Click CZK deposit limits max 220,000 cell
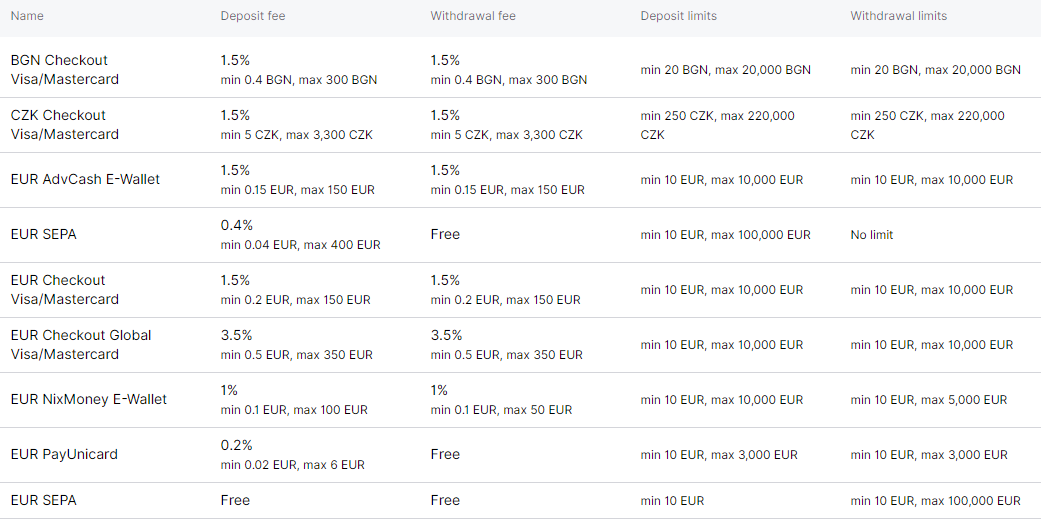1041x520 pixels. click(x=718, y=125)
